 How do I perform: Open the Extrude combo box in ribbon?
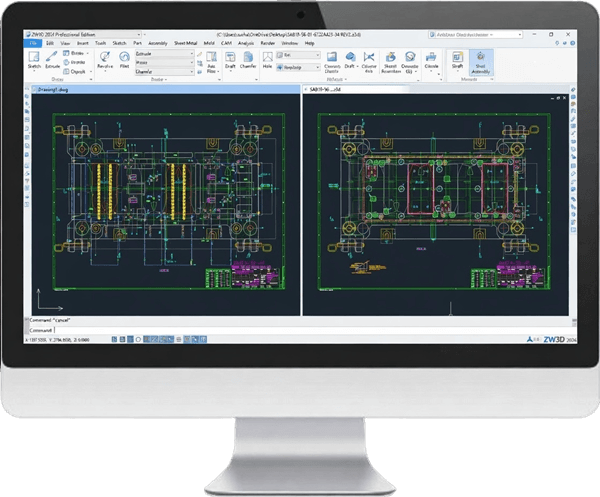193,53
